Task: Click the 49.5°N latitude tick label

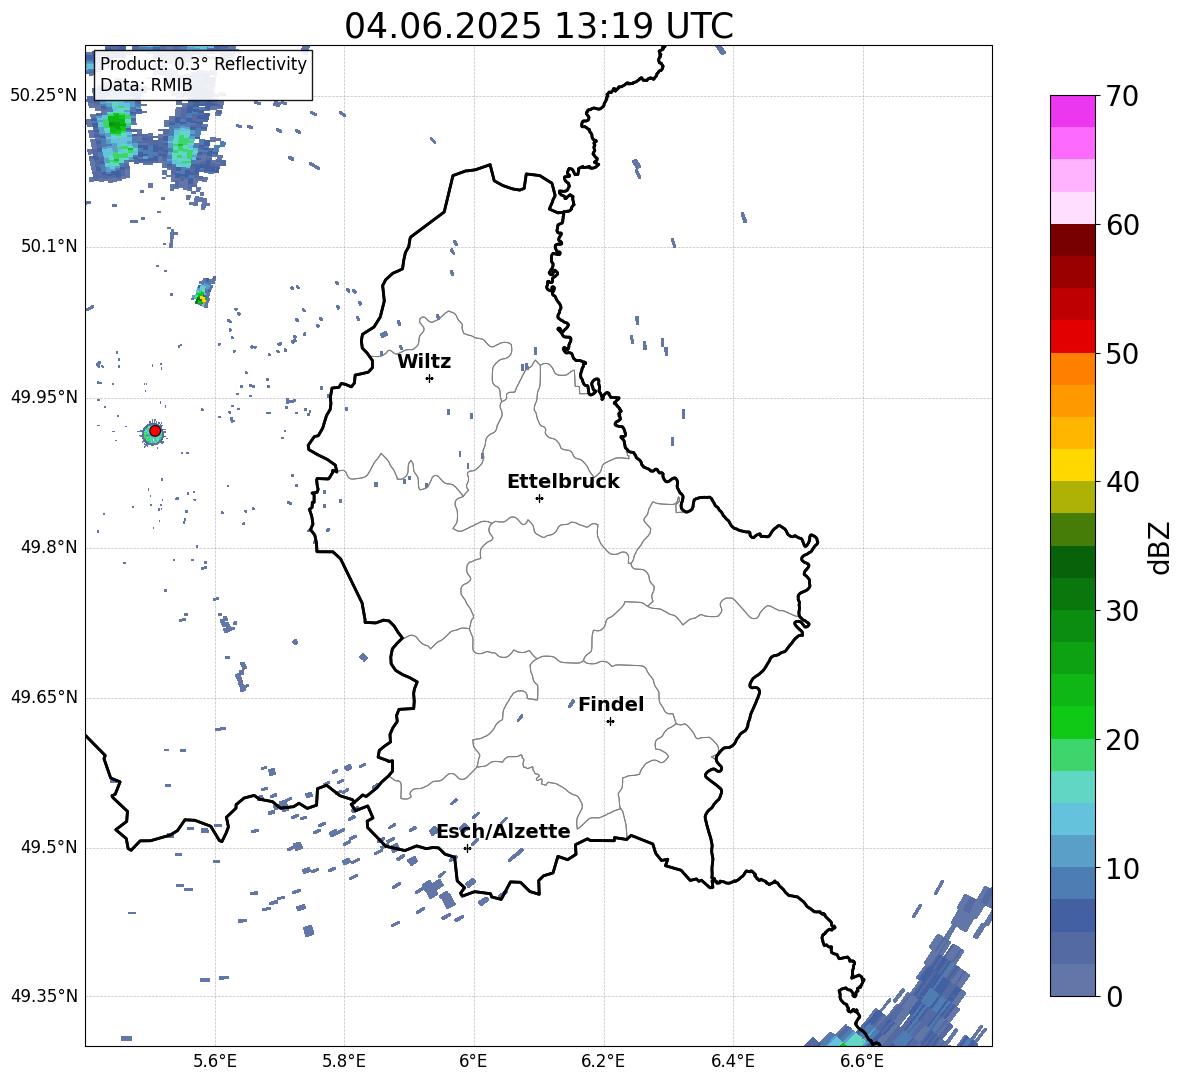Action: (x=49, y=847)
